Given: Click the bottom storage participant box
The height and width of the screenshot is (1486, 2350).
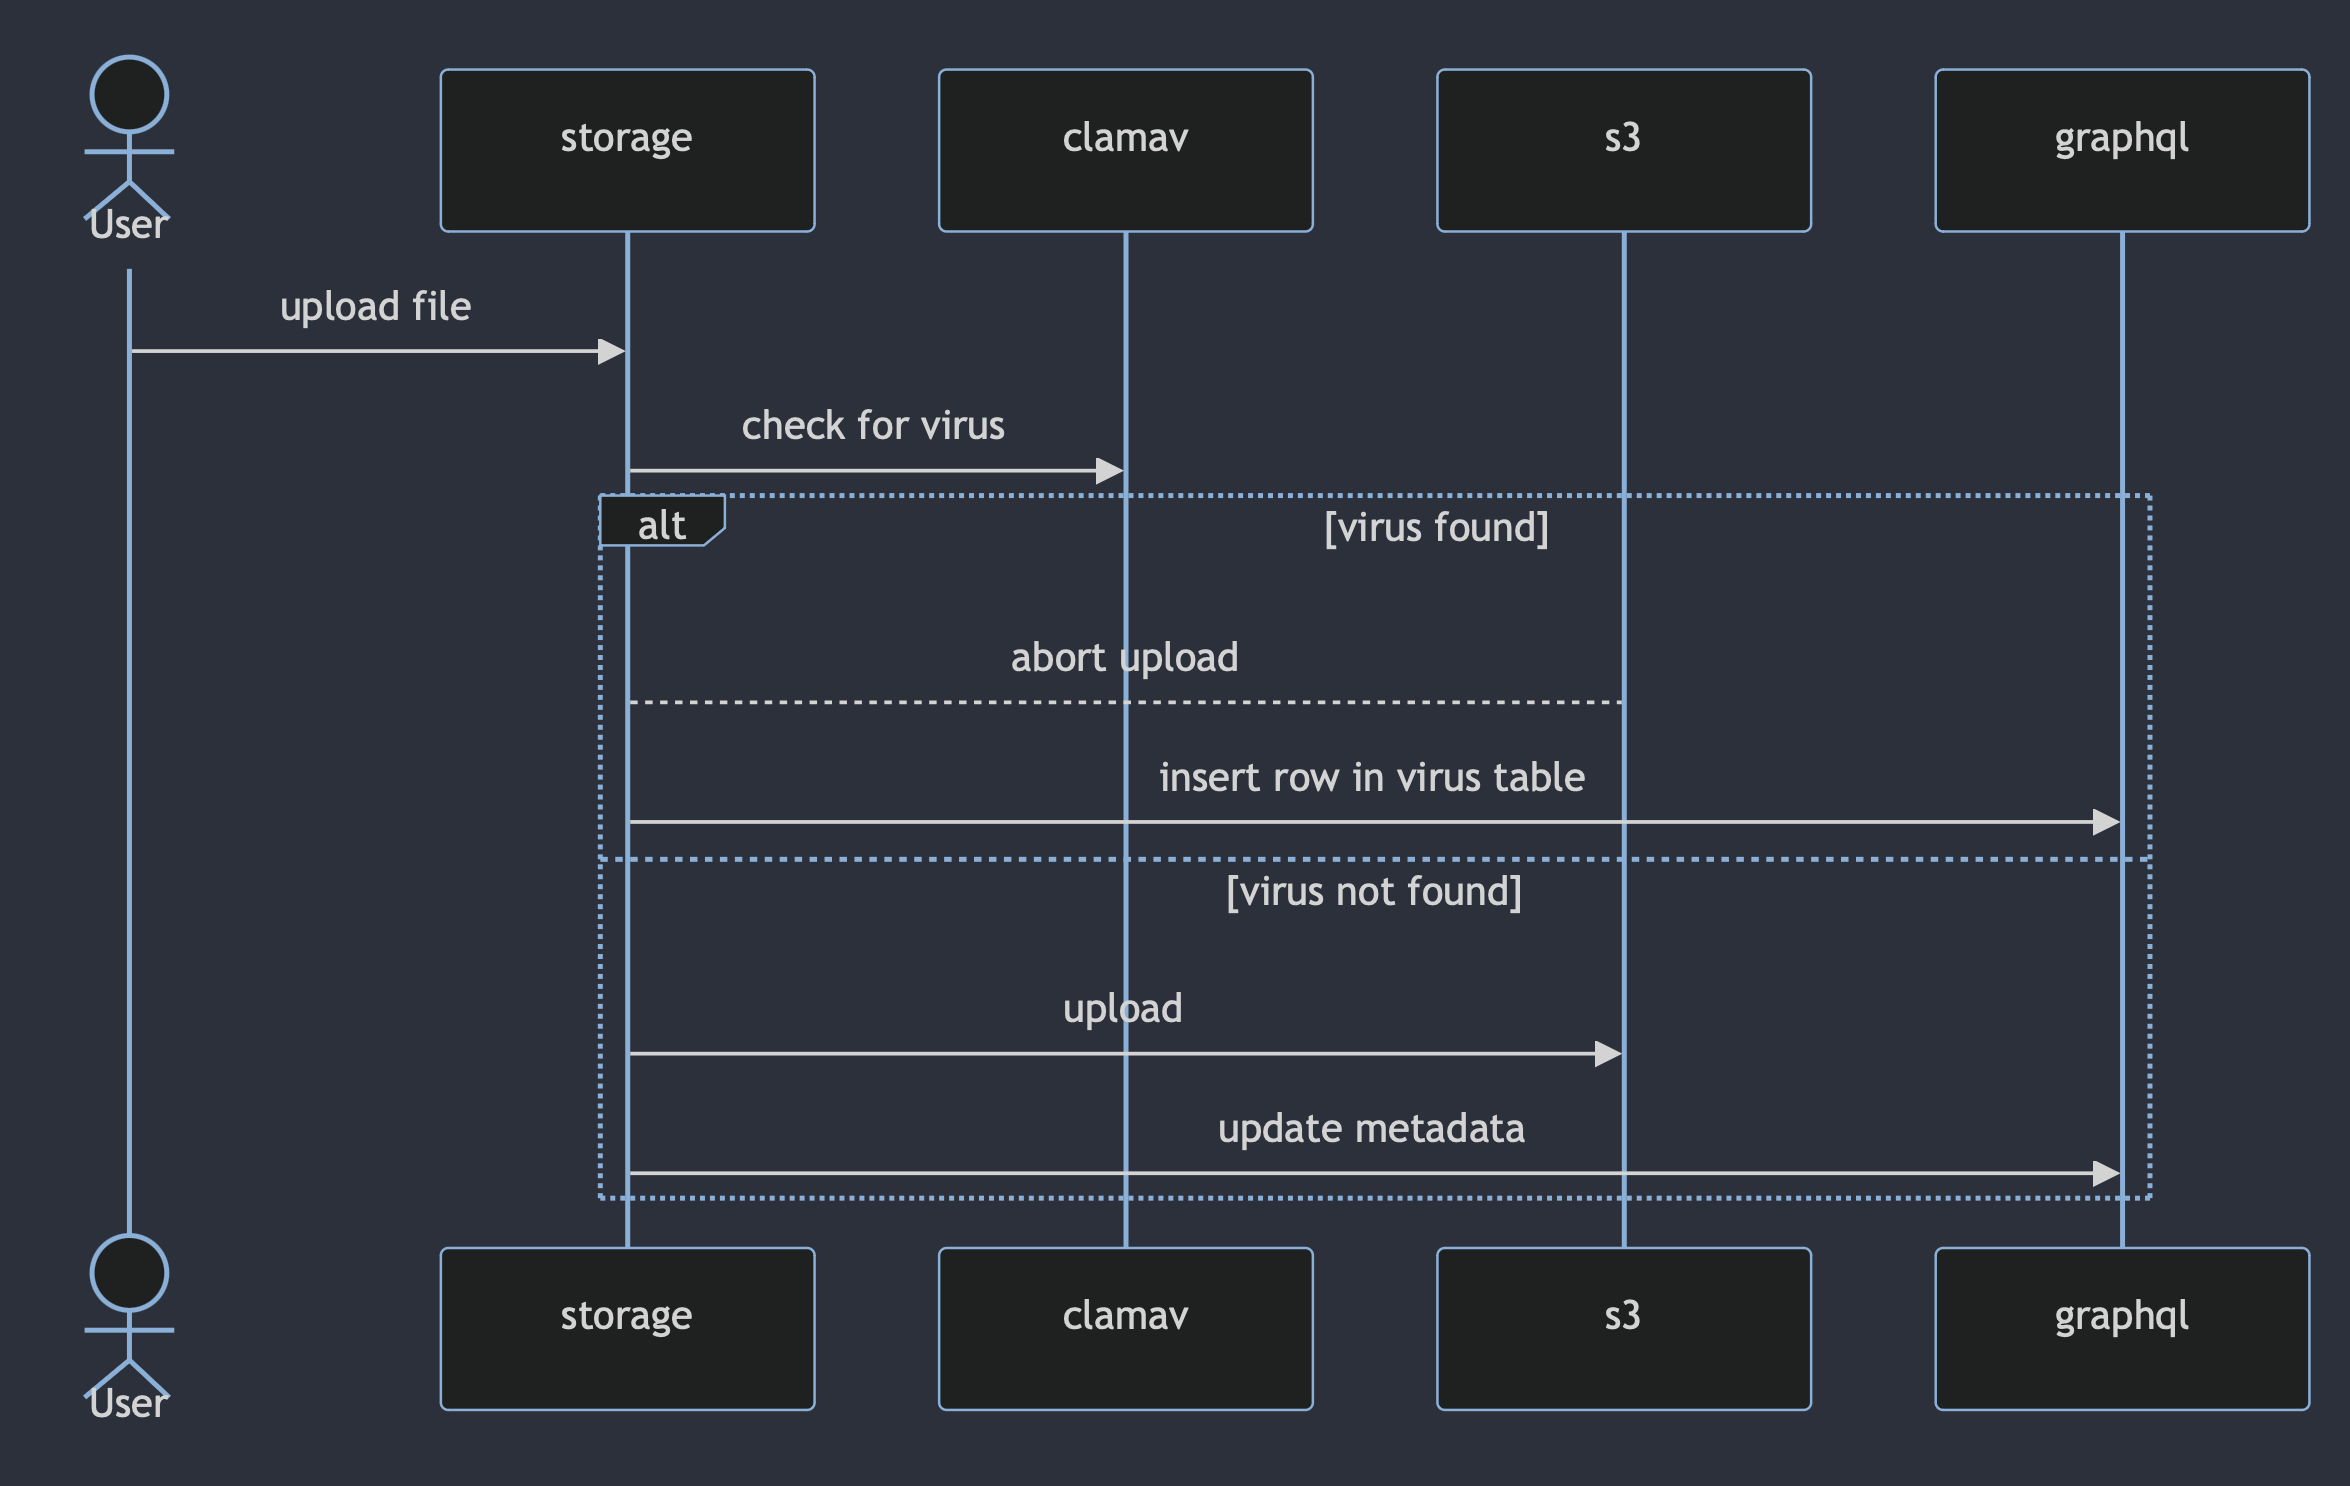Looking at the screenshot, I should click(x=627, y=1328).
